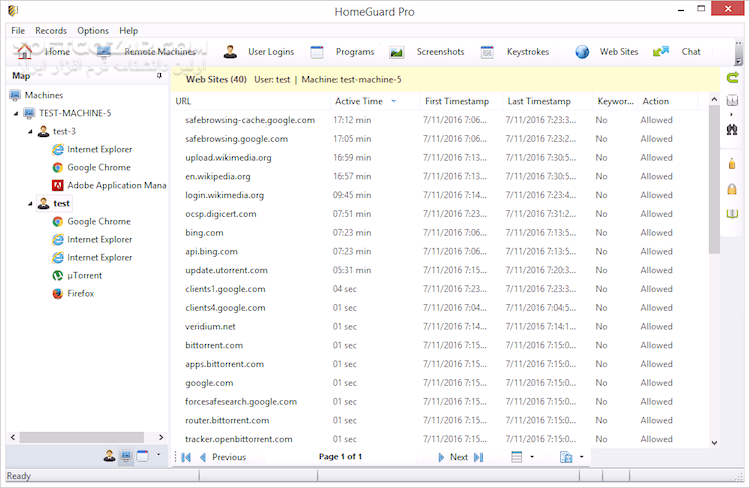
Task: Open the Programs records view
Action: tap(342, 52)
